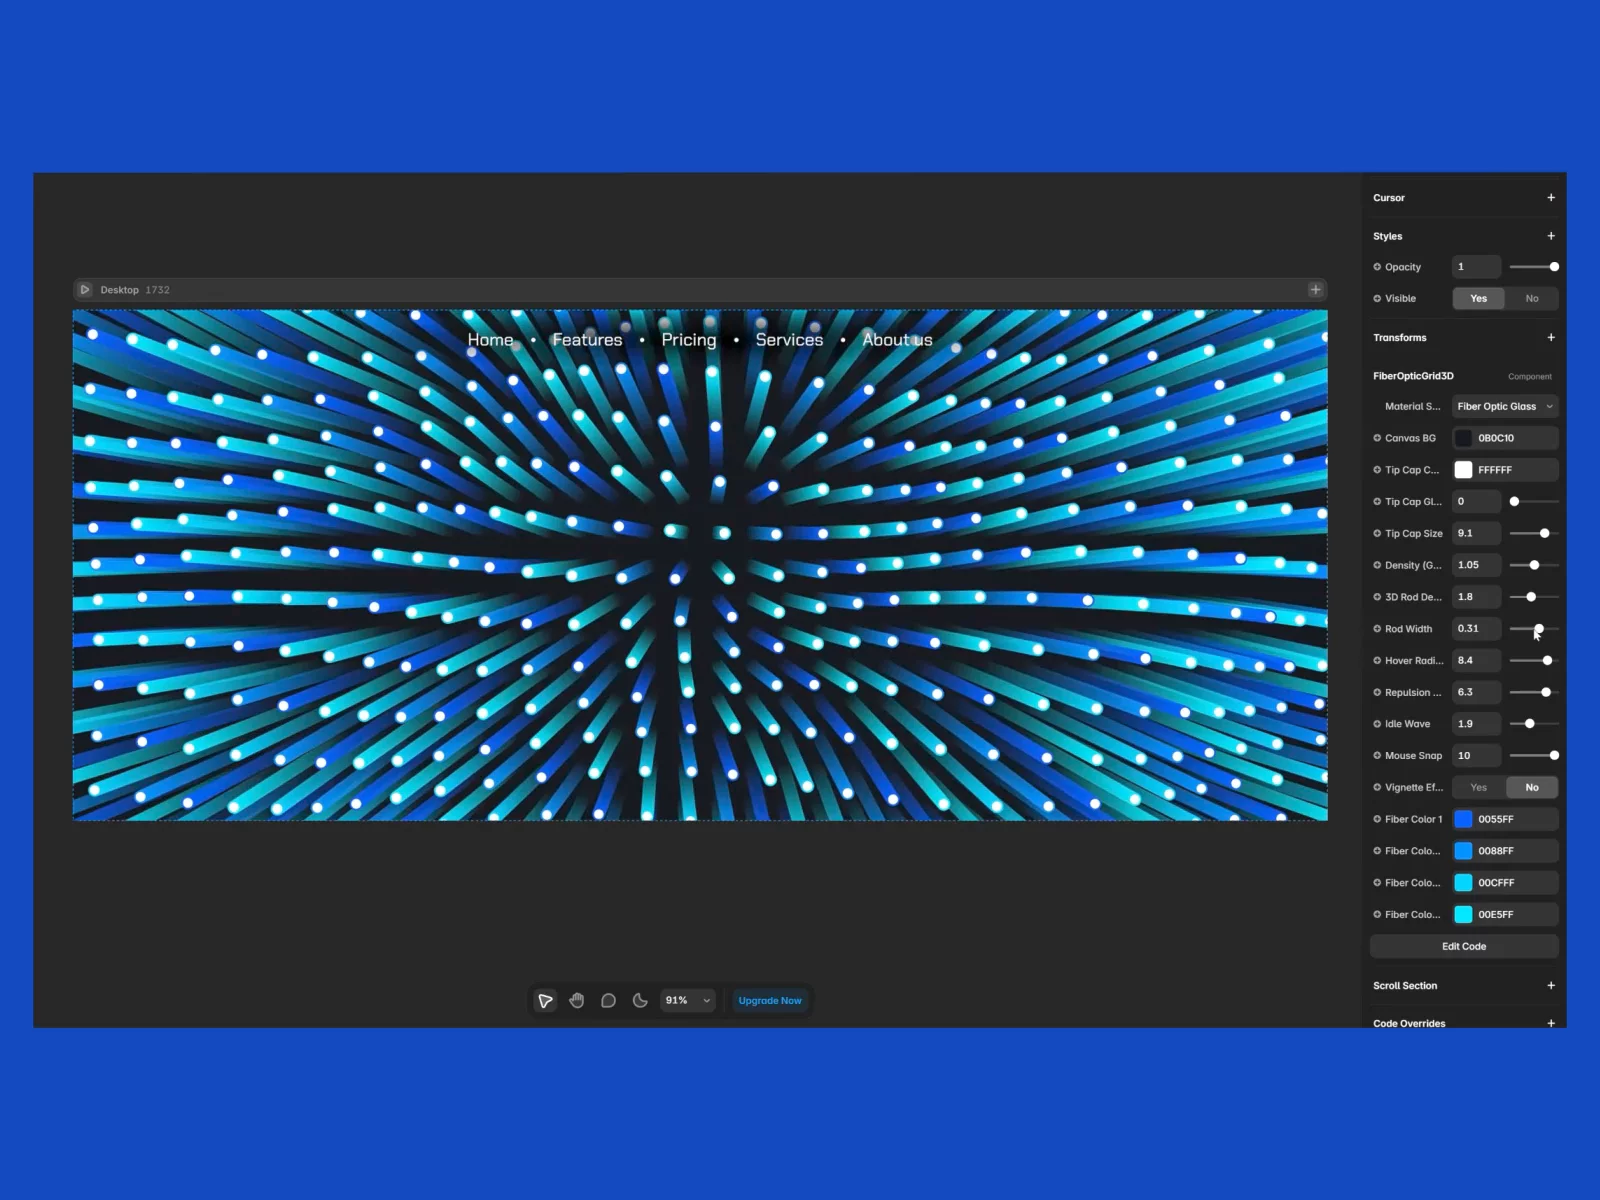Click Services in the canvas navigation
This screenshot has width=1600, height=1200.
(789, 340)
